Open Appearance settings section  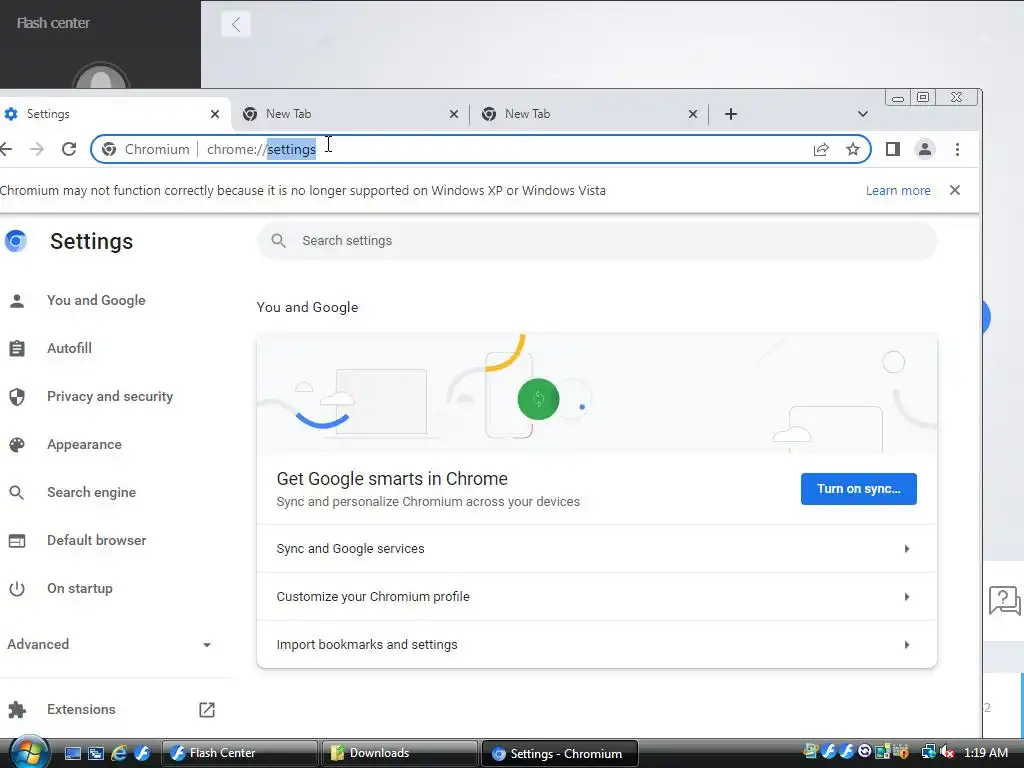click(84, 445)
